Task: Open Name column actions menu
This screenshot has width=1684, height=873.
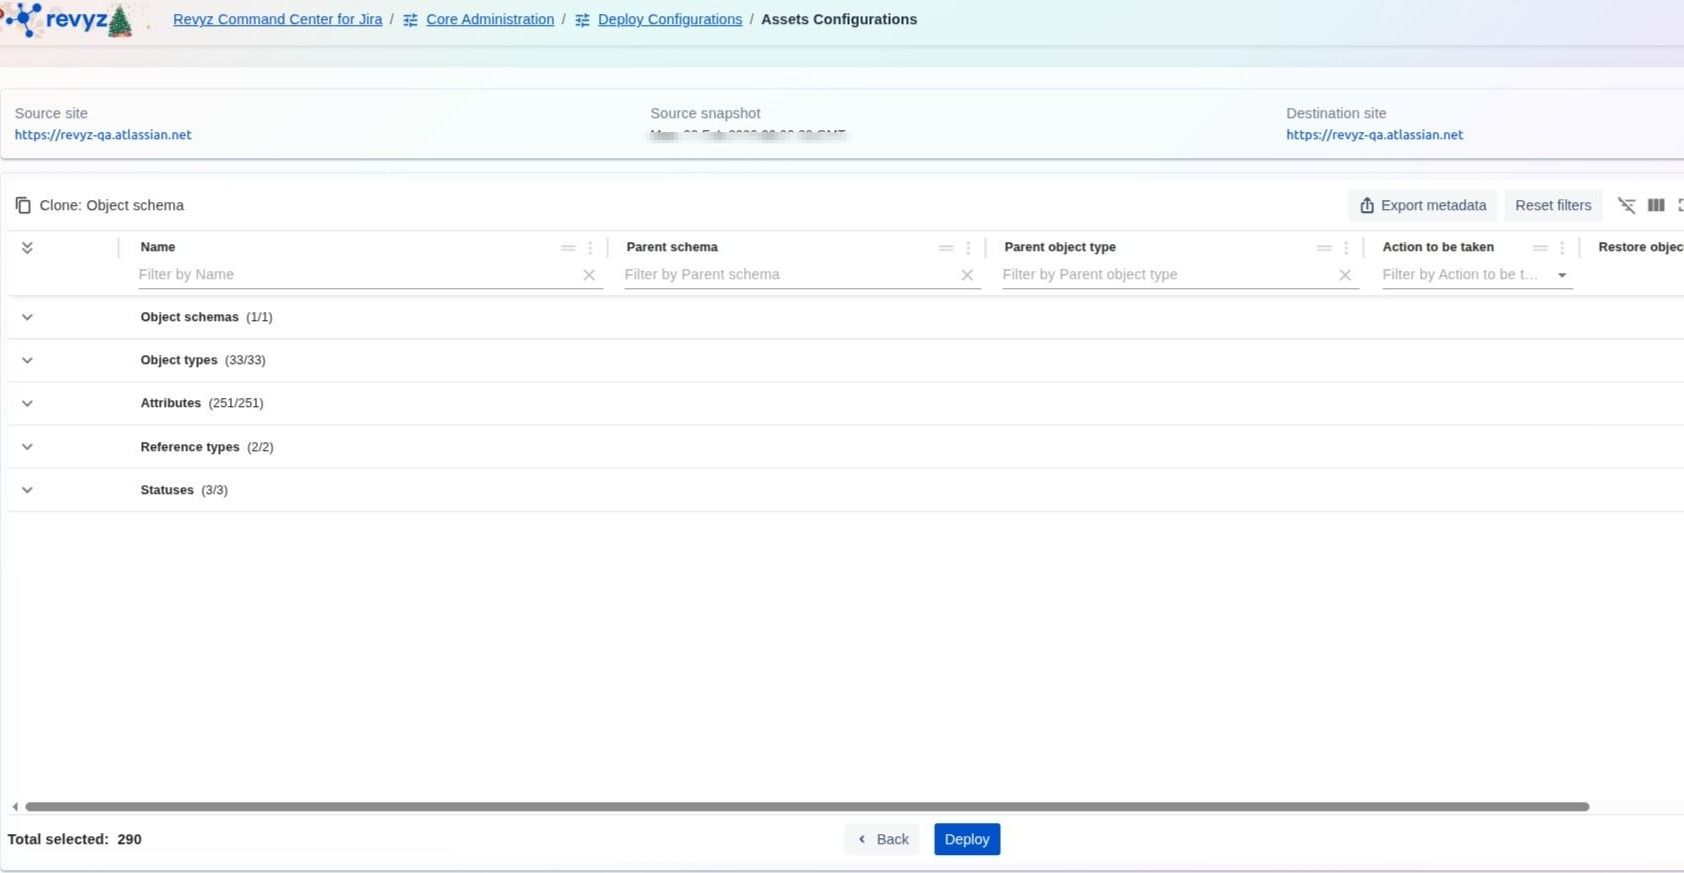Action: point(590,248)
